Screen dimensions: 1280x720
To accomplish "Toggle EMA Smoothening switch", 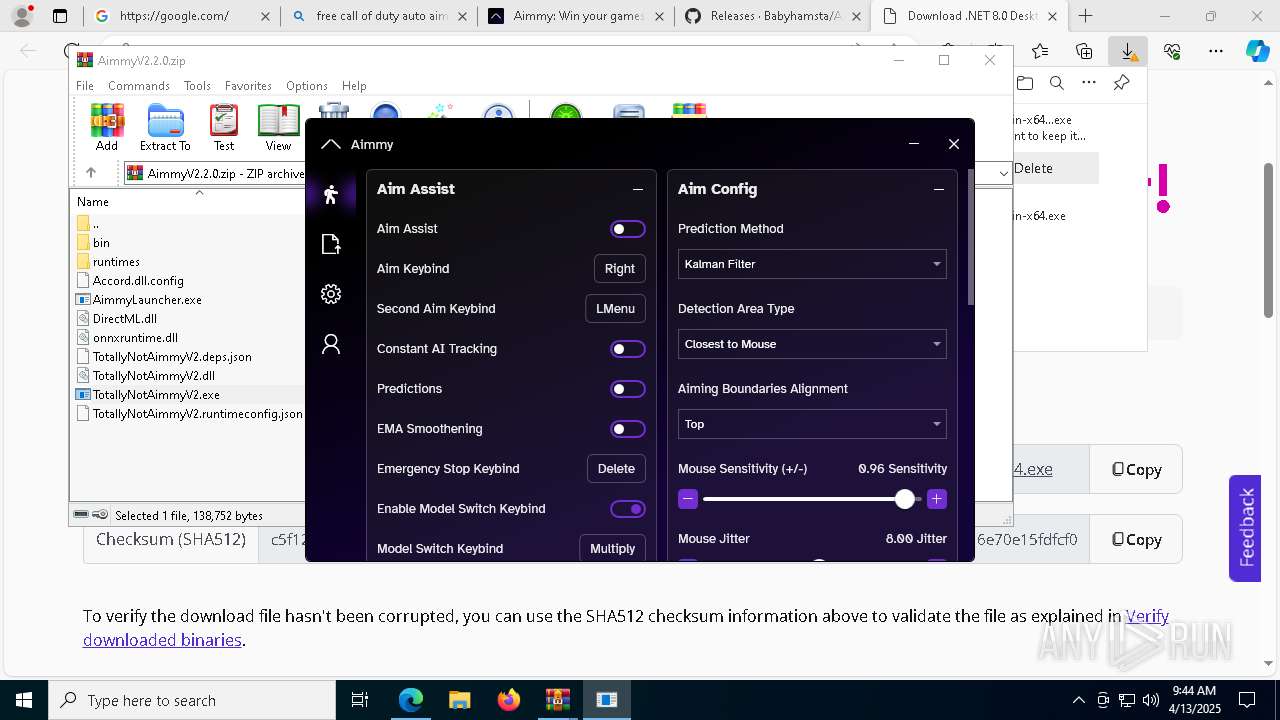I will click(x=628, y=429).
